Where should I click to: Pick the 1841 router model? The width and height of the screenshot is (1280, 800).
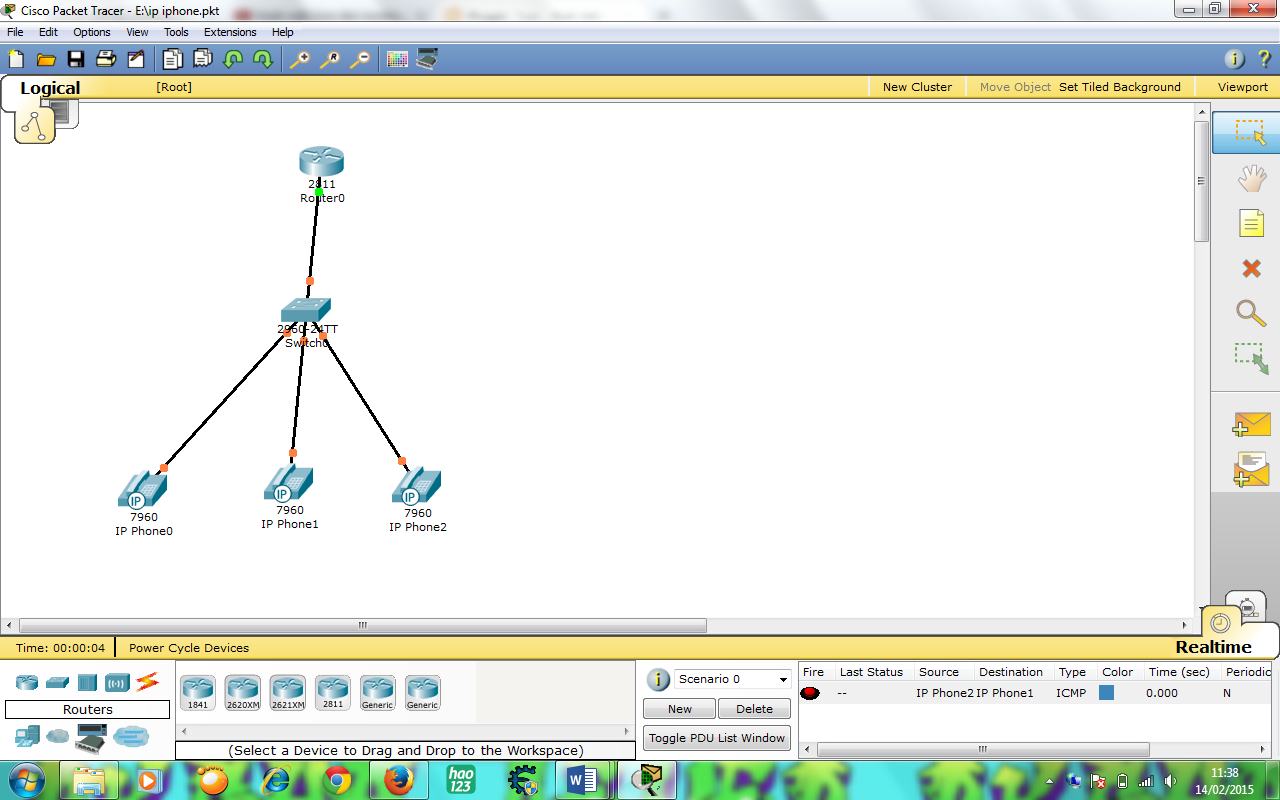coord(197,692)
